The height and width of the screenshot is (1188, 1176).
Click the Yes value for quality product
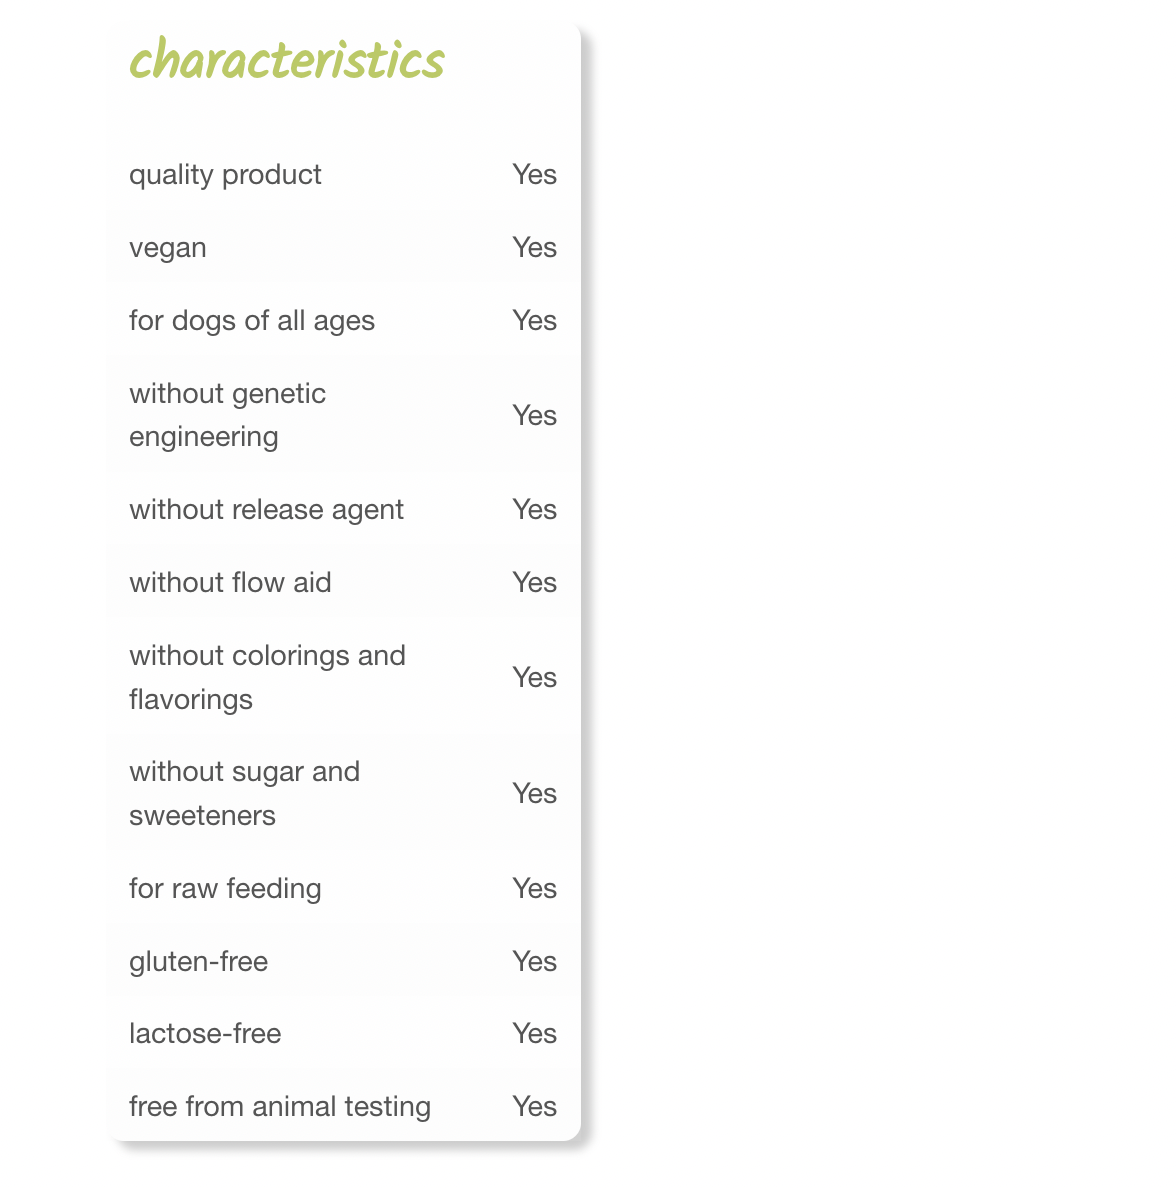[534, 175]
